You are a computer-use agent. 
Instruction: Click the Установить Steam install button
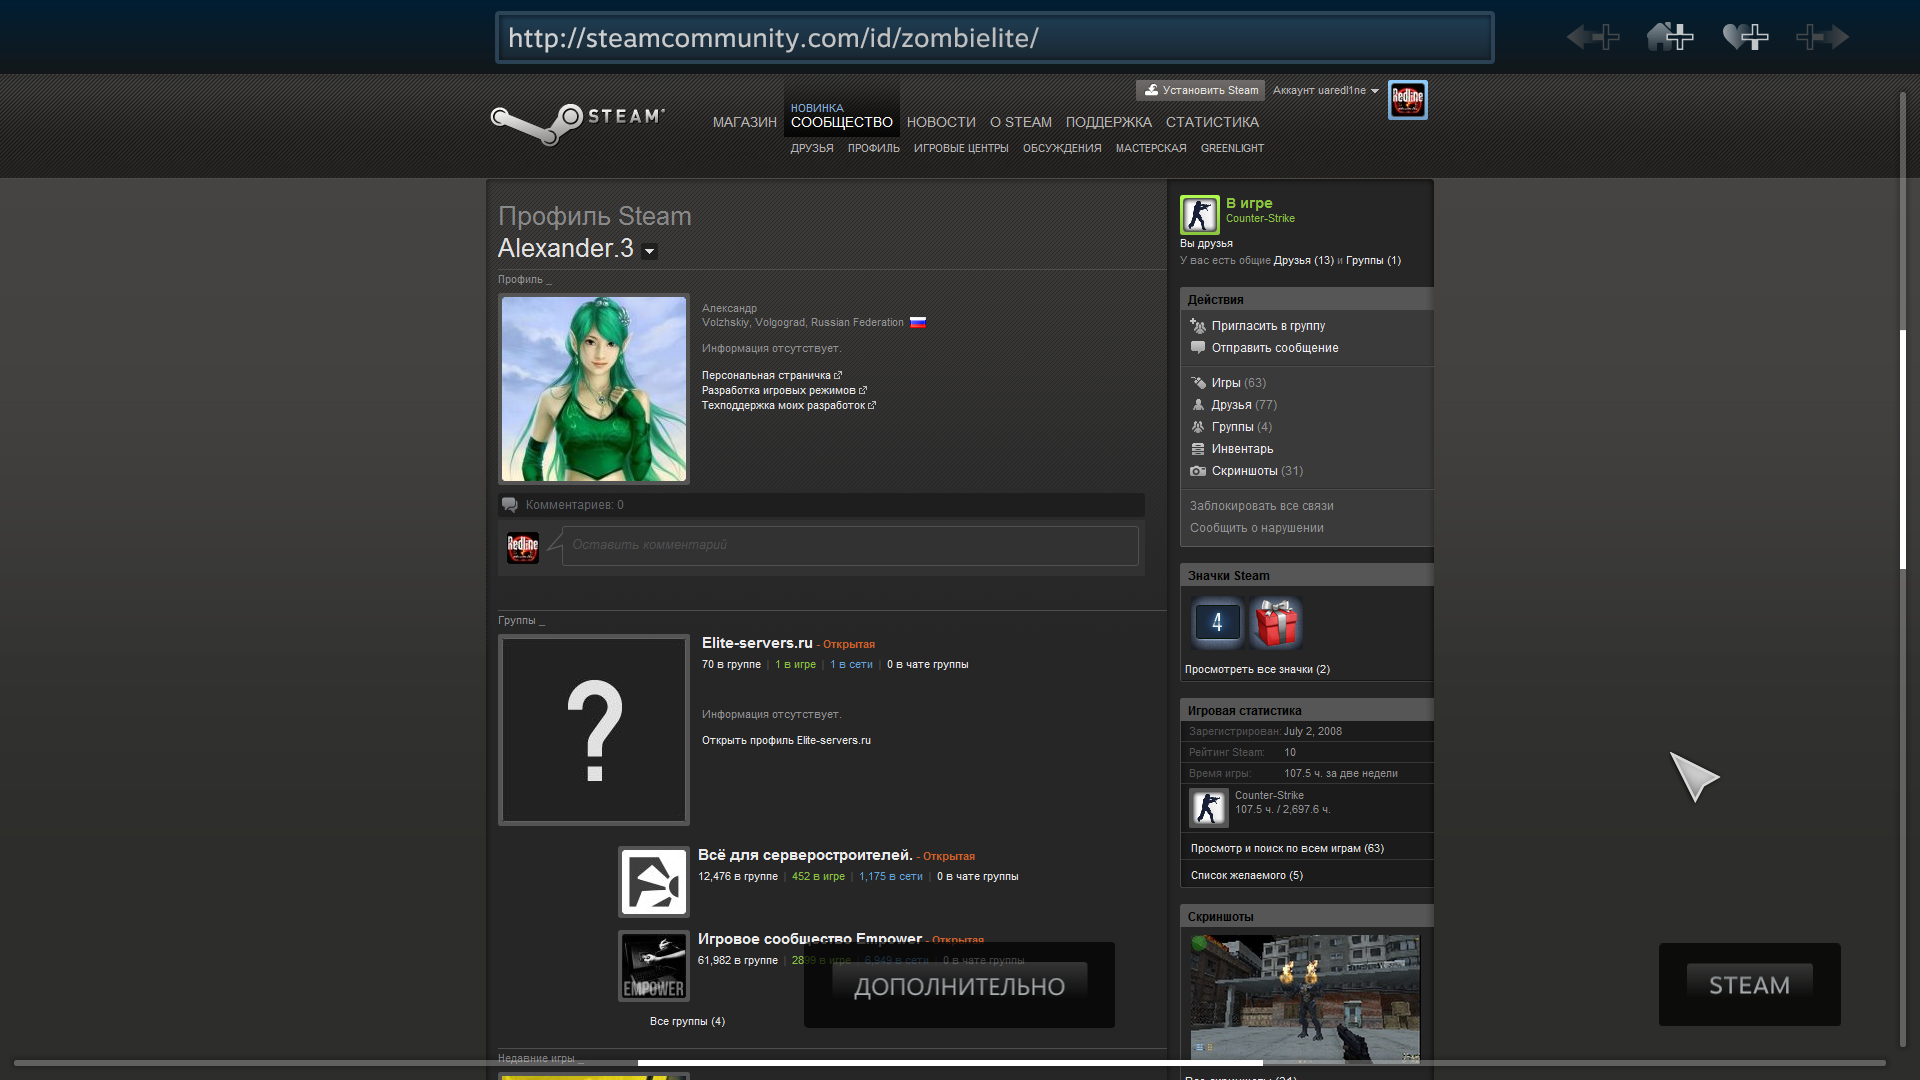[x=1200, y=90]
